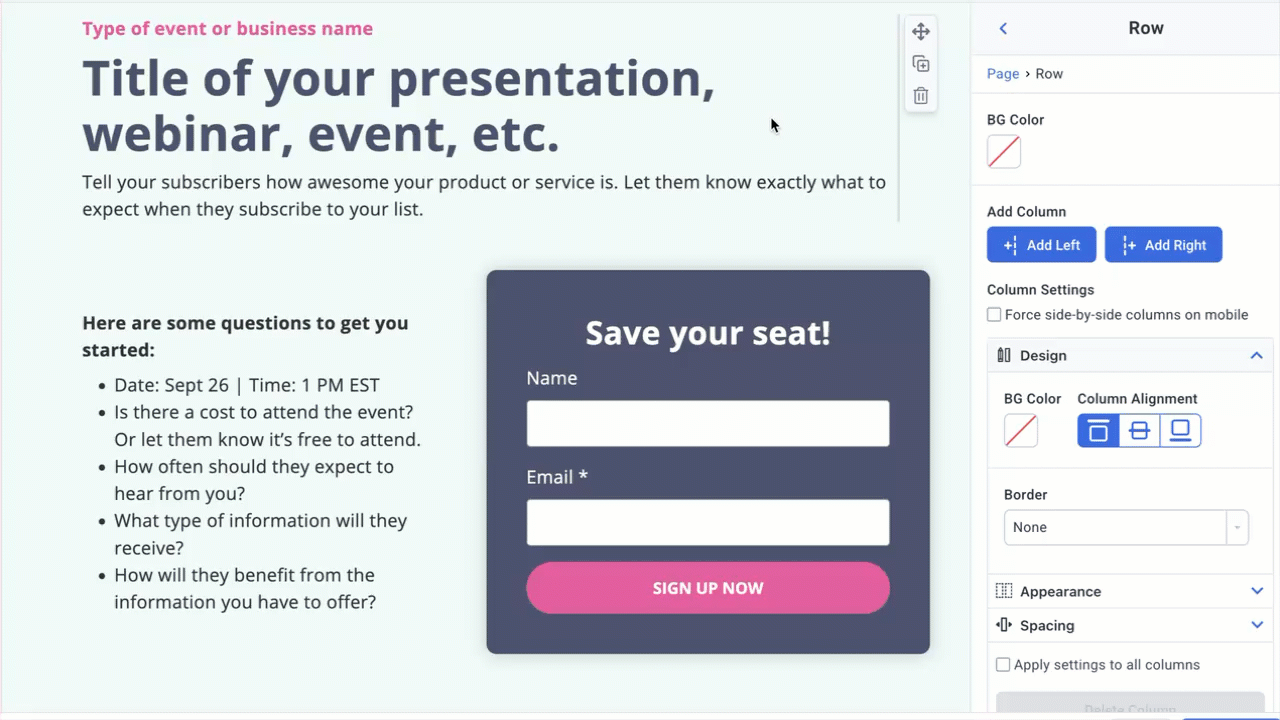The width and height of the screenshot is (1280, 720).
Task: Open the Row BG Color swatch
Action: [x=1003, y=152]
